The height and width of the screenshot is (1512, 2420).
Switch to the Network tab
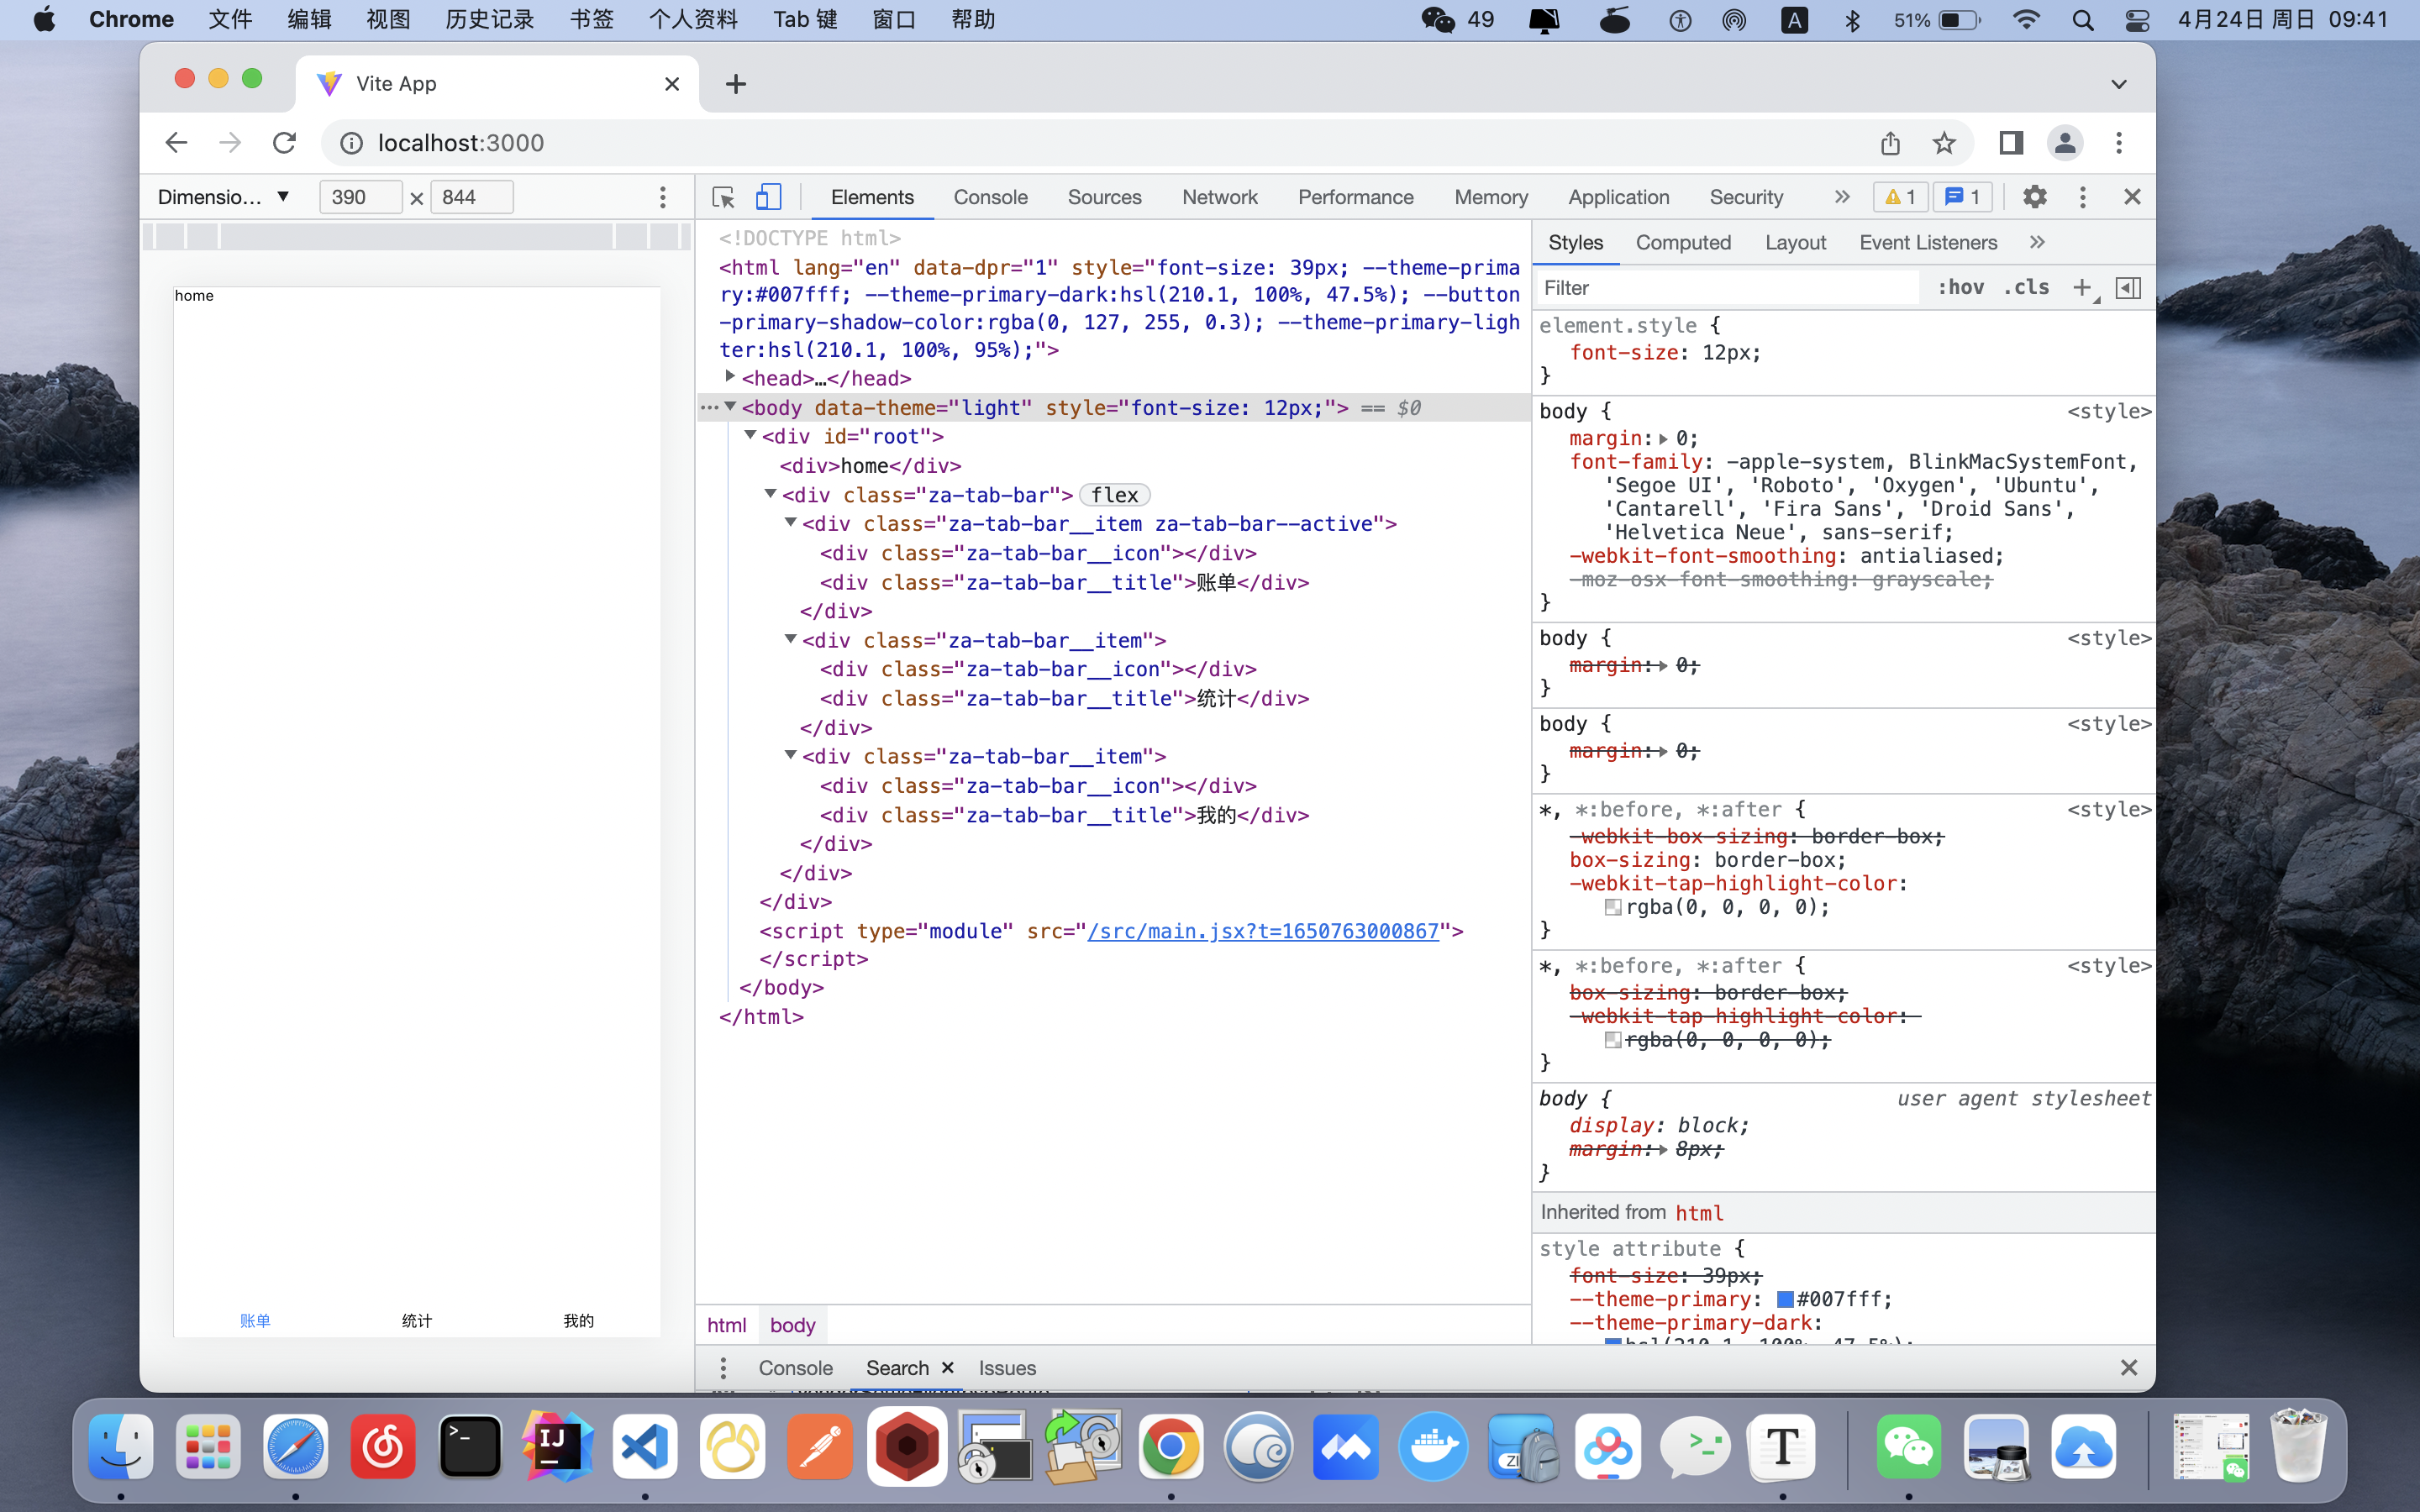pos(1219,197)
